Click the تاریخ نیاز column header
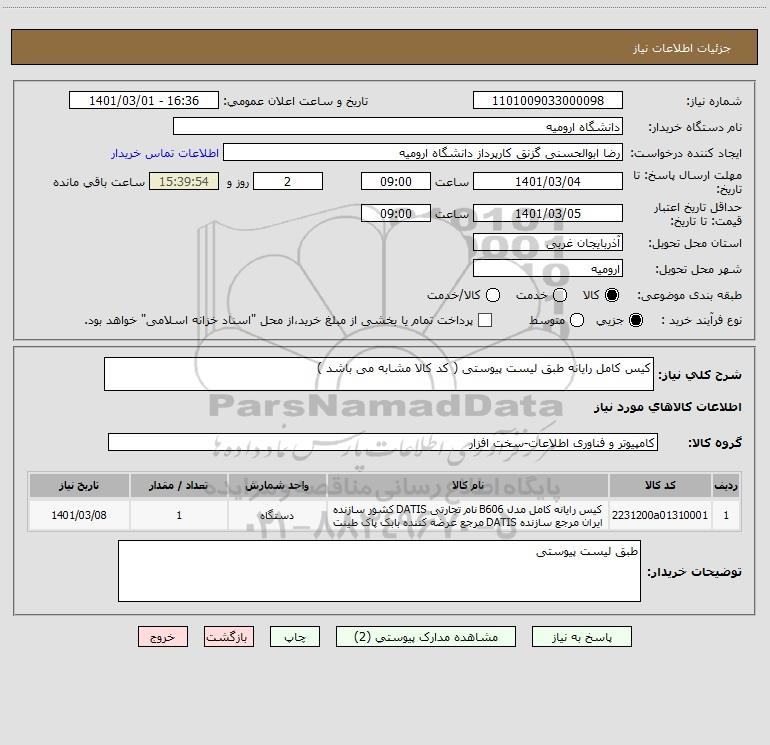This screenshot has height=745, width=770. 79,485
